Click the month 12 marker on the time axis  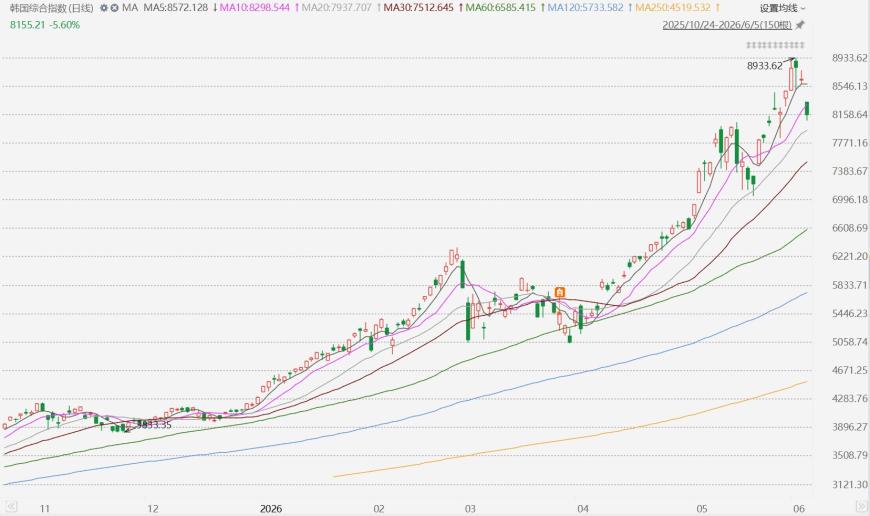[153, 508]
